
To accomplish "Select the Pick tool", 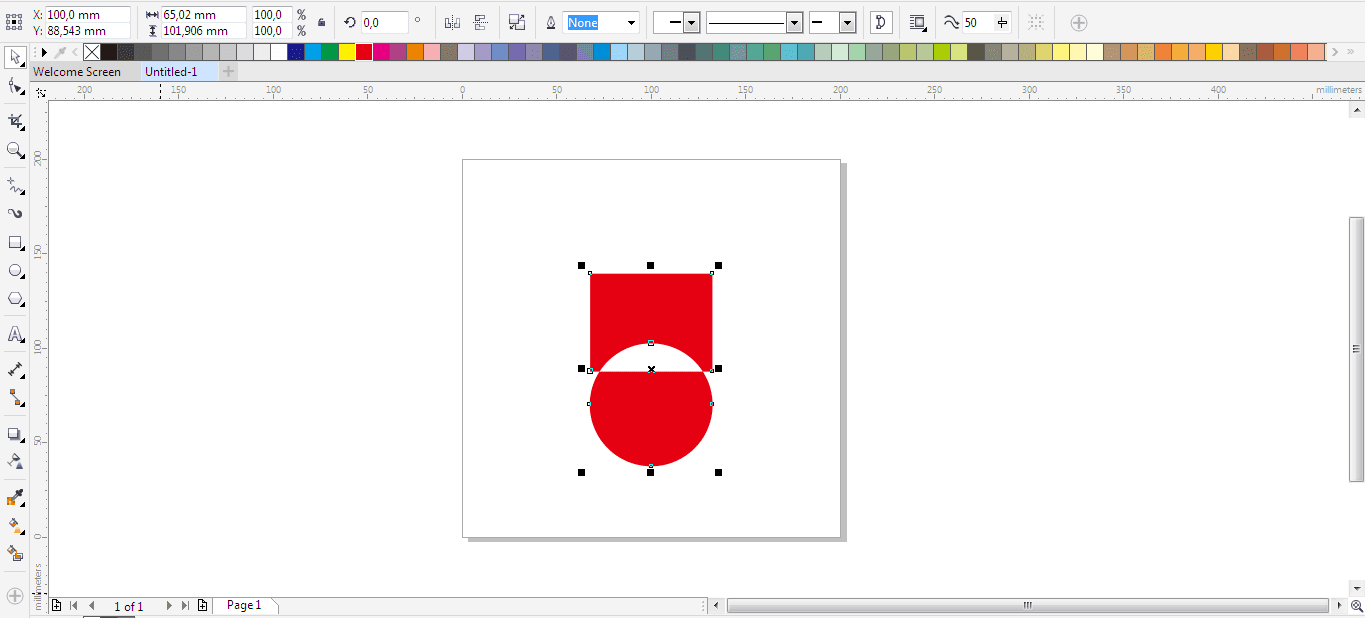I will click(14, 58).
